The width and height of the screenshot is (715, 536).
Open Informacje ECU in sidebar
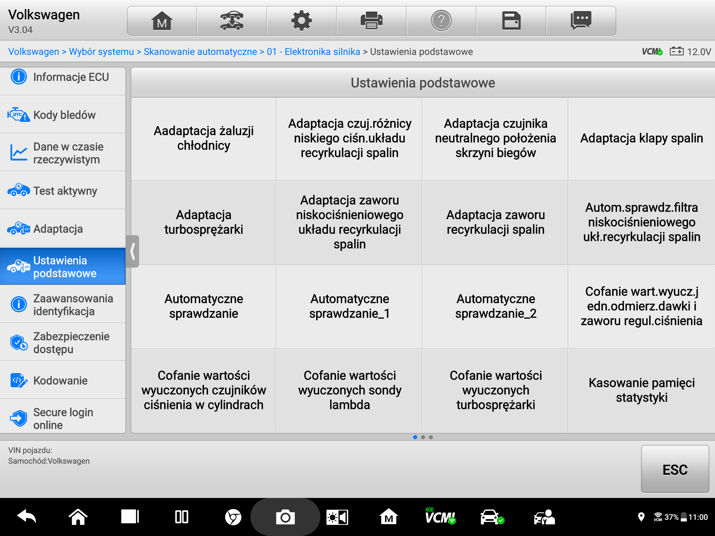click(62, 77)
